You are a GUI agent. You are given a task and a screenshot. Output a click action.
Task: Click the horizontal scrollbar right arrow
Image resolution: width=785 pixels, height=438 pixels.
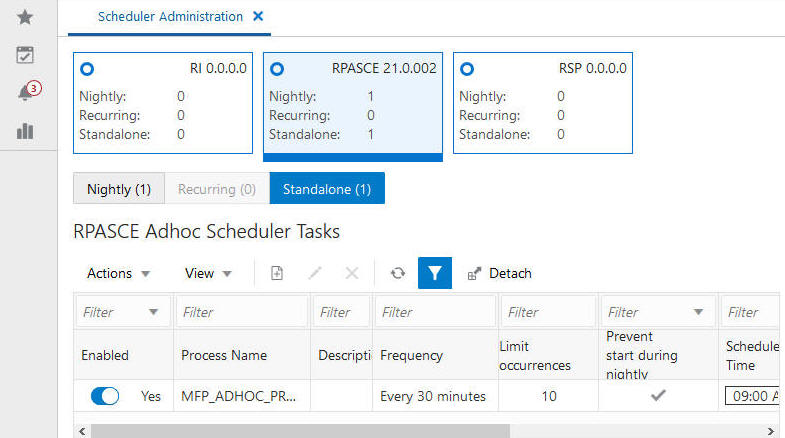coord(771,431)
